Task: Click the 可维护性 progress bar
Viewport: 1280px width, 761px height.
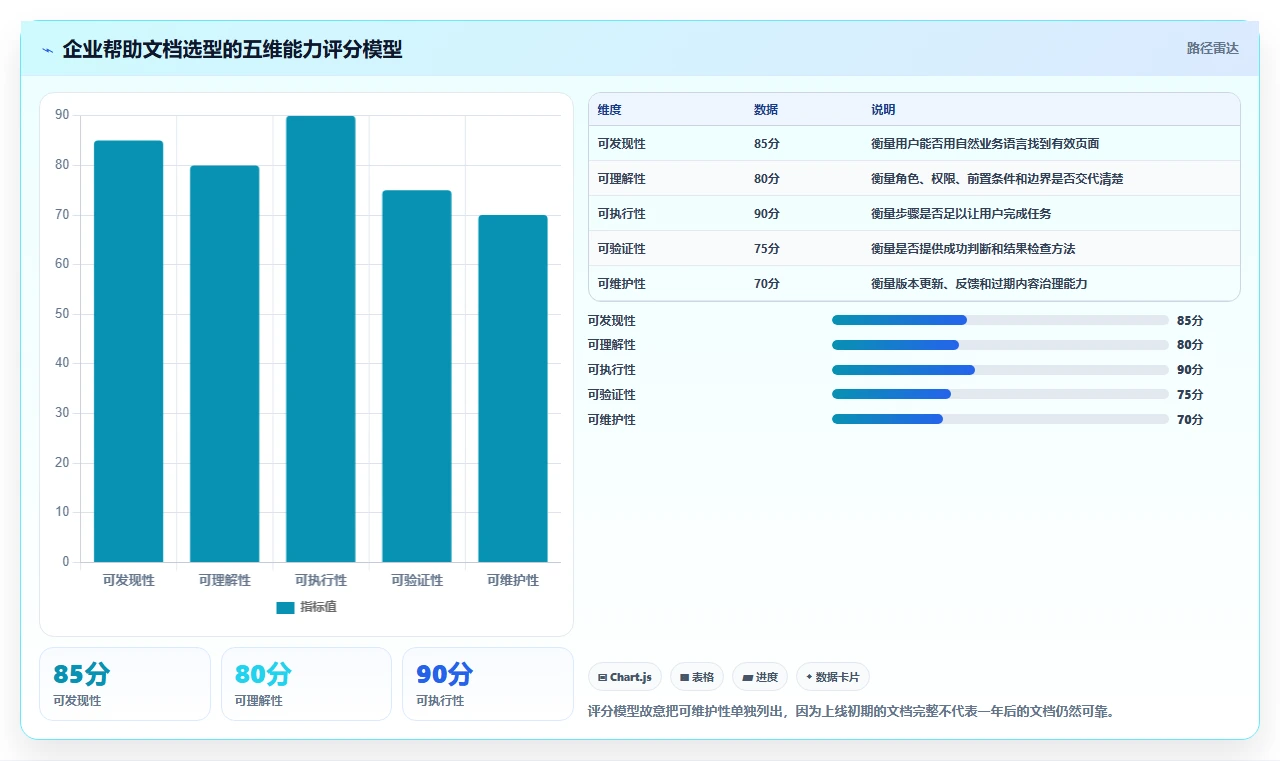Action: 1000,419
